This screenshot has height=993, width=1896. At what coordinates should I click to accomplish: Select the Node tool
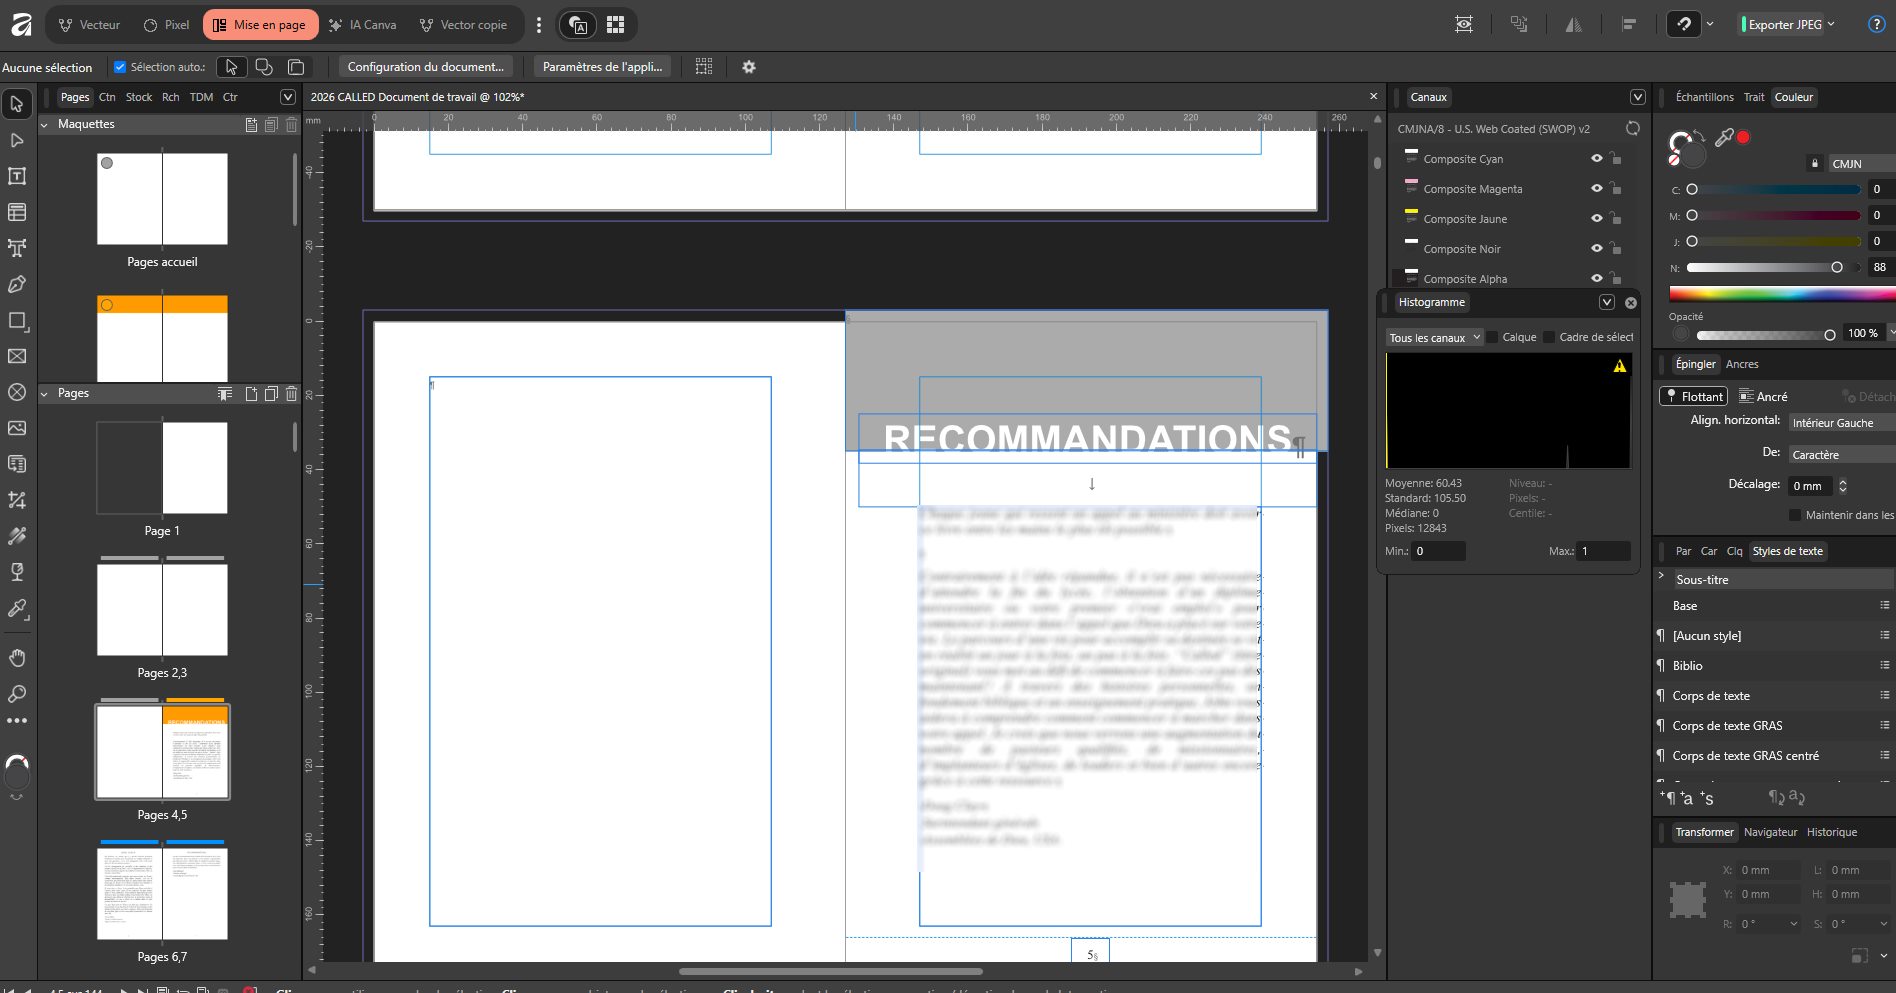(17, 140)
